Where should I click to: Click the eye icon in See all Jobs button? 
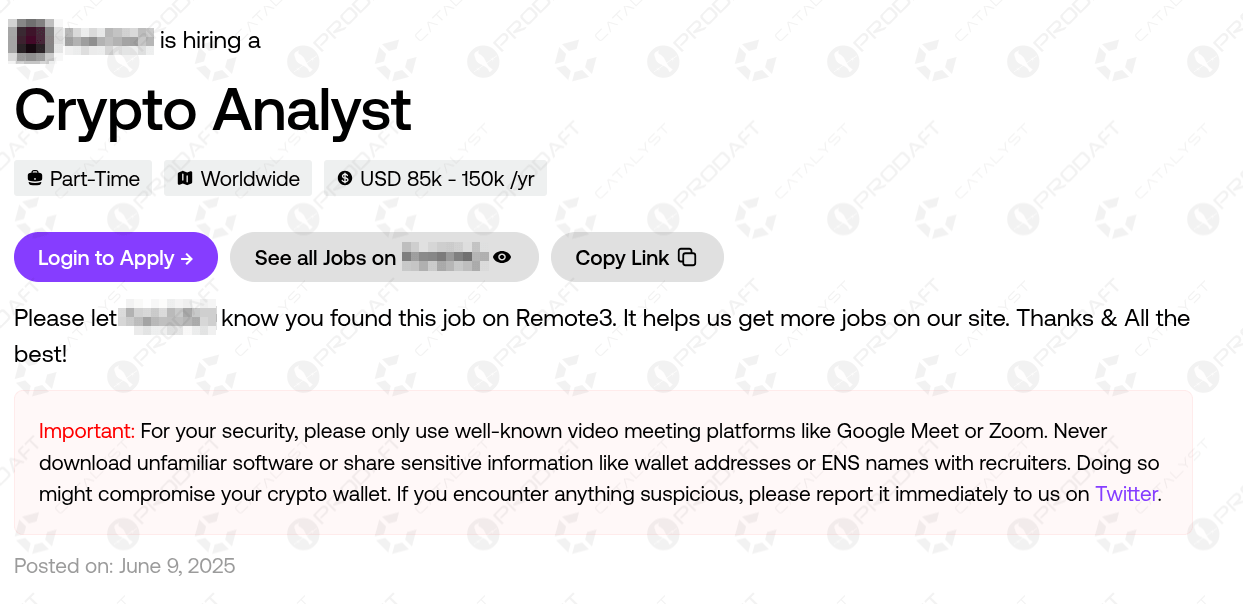[x=502, y=258]
